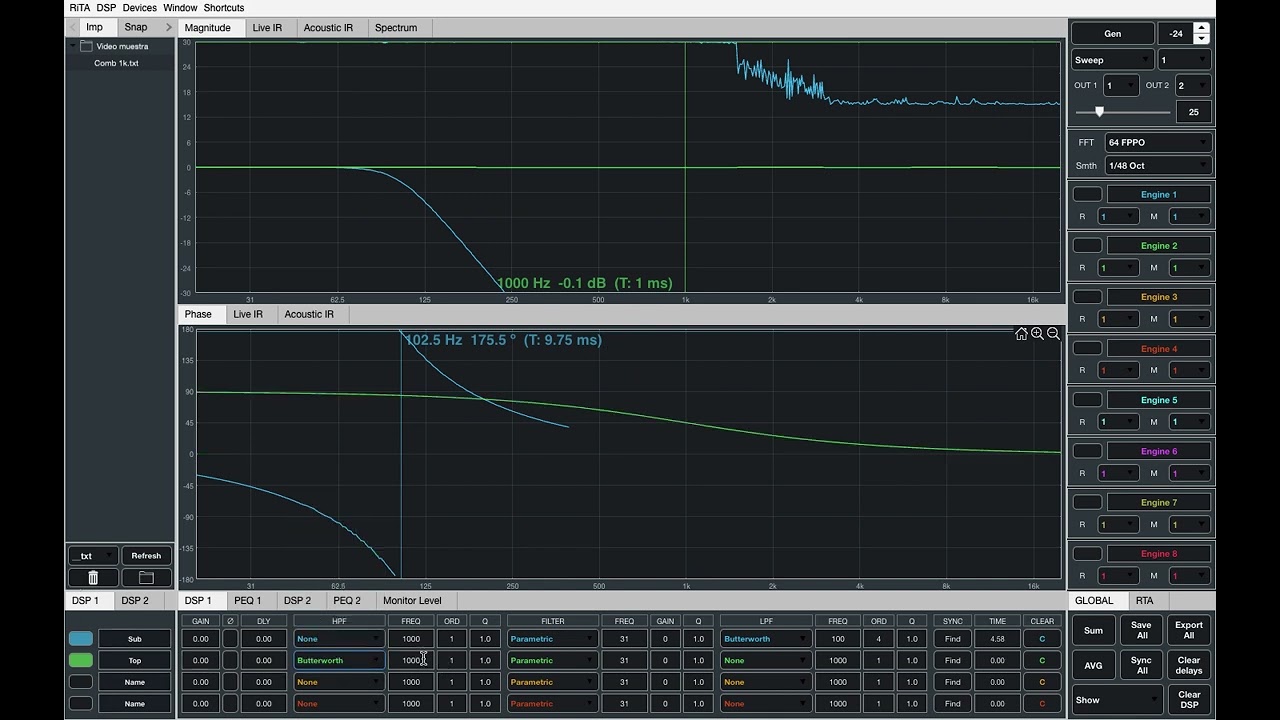
Task: Toggle polarity invert for Top row
Action: click(230, 660)
